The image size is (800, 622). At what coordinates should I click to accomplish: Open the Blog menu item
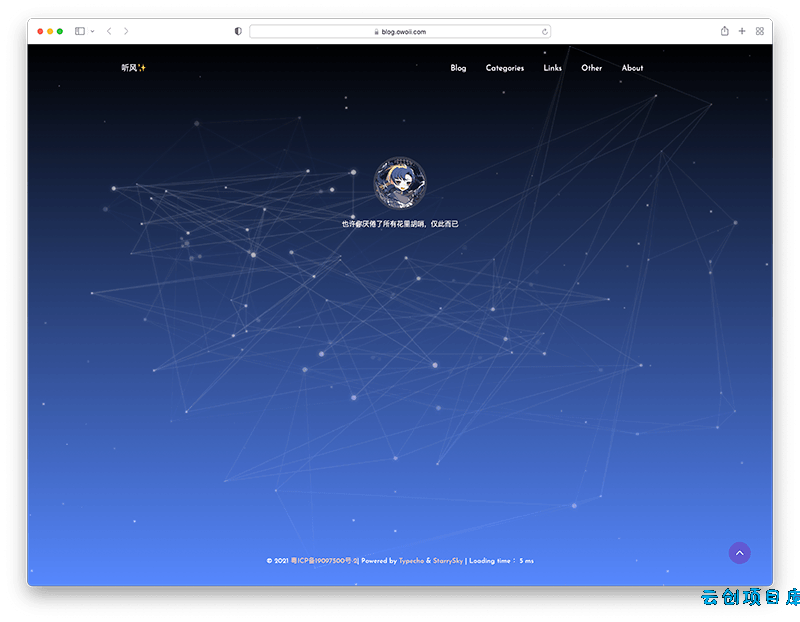pos(458,68)
